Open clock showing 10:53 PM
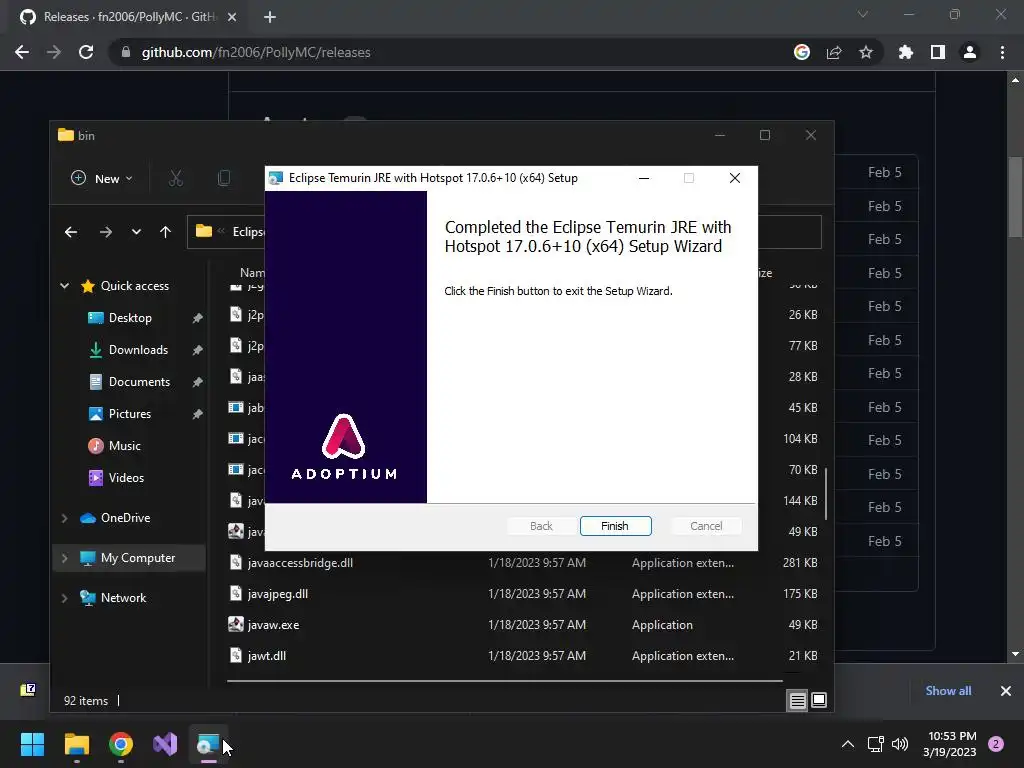The image size is (1024, 768). [x=950, y=744]
